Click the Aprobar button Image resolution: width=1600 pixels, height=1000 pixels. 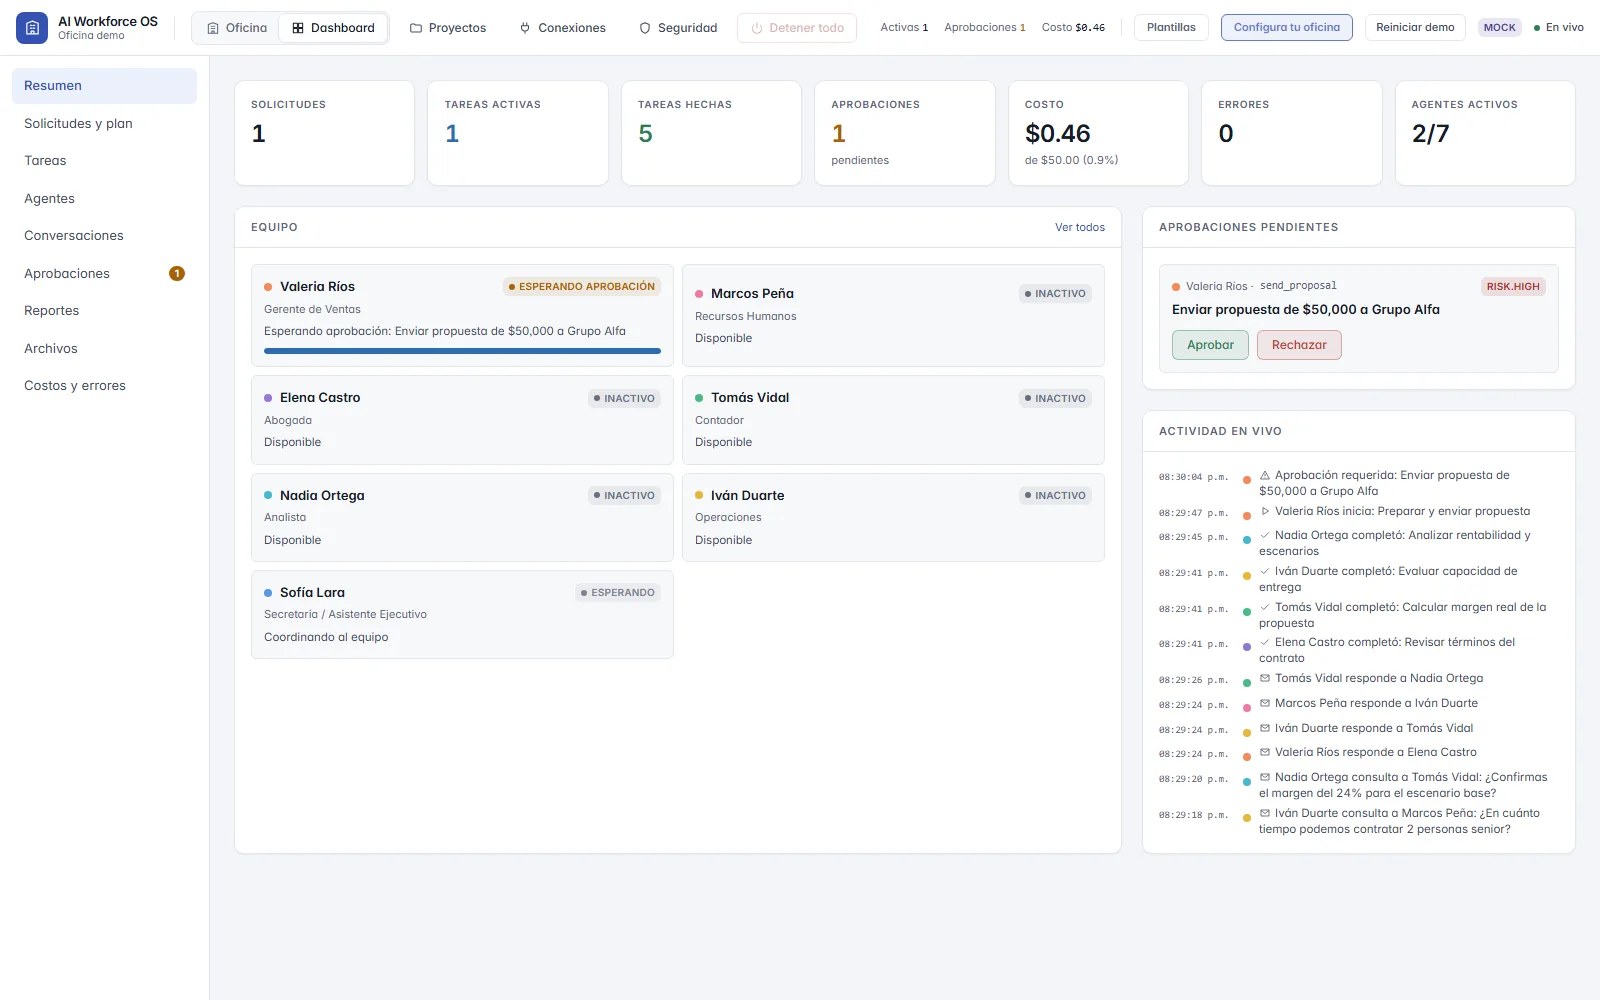(1210, 345)
